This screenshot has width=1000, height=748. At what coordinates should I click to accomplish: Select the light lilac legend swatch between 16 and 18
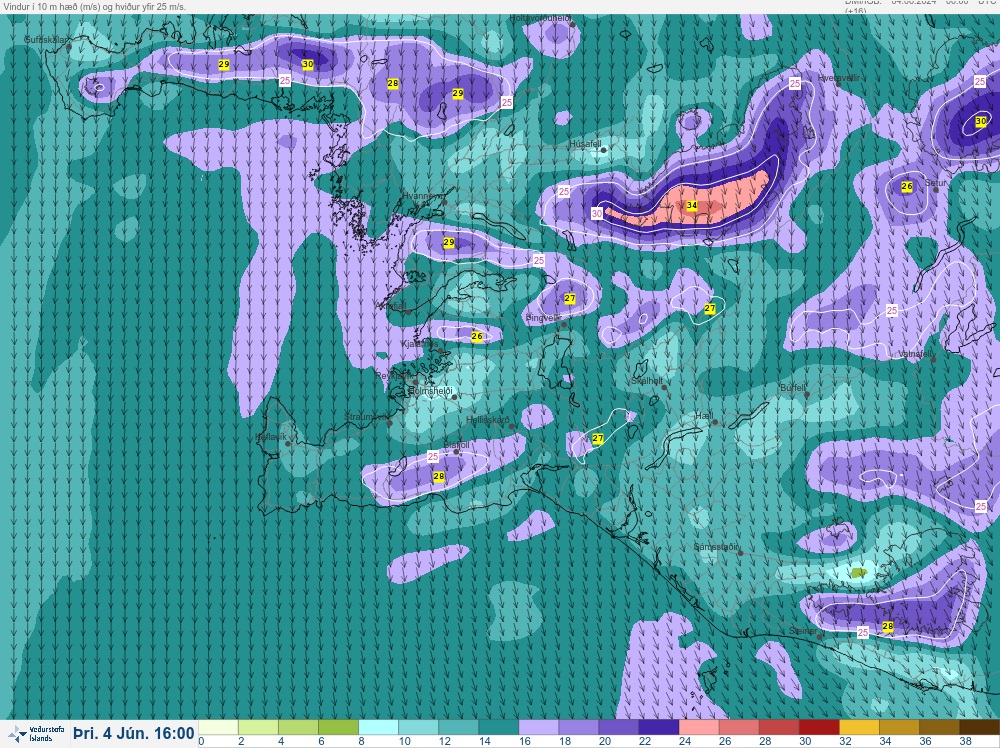(539, 728)
